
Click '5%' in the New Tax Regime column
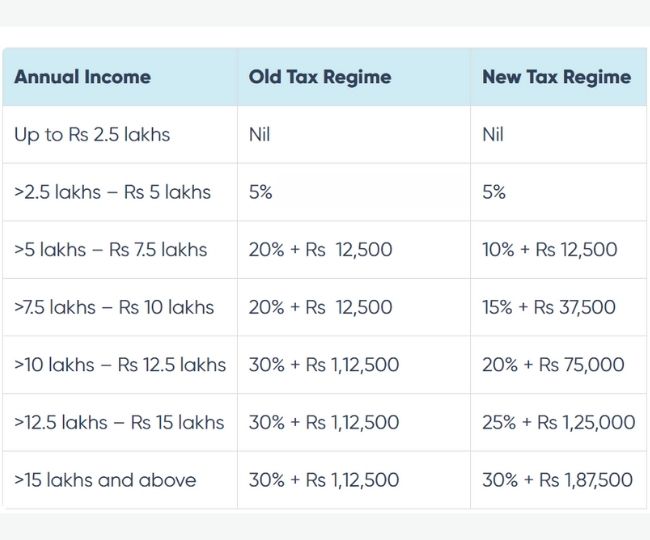click(x=494, y=192)
